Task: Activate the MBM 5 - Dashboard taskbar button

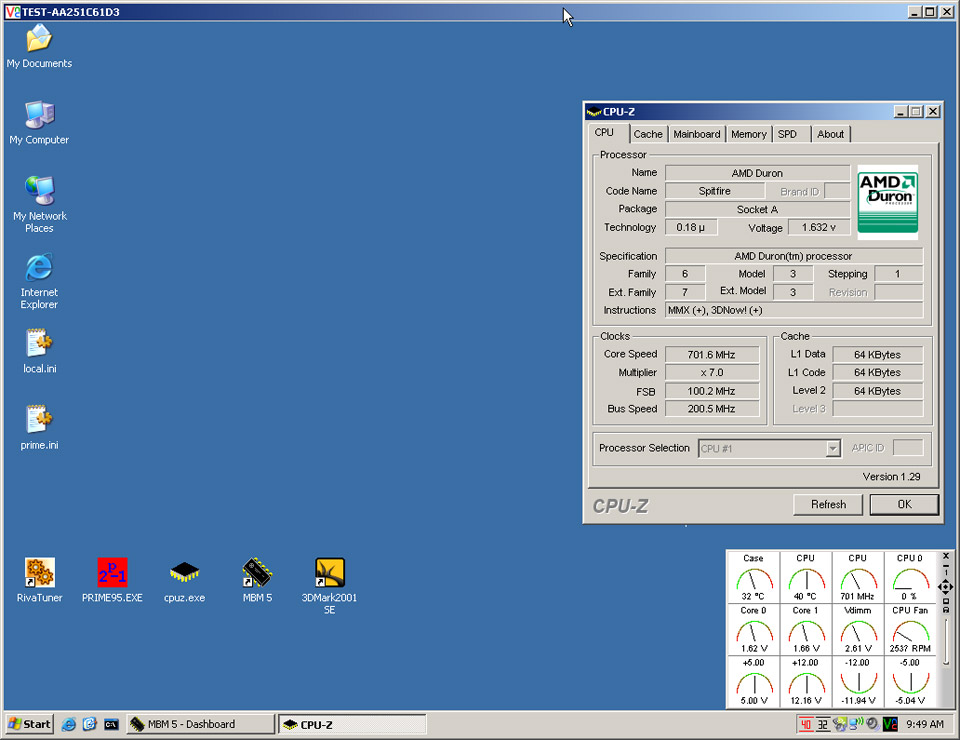Action: 201,724
